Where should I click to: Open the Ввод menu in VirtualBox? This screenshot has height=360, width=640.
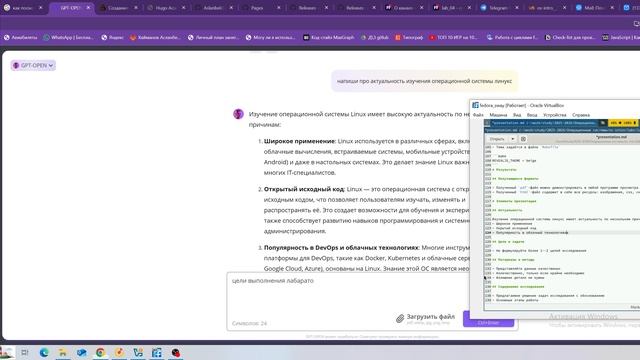(x=532, y=115)
